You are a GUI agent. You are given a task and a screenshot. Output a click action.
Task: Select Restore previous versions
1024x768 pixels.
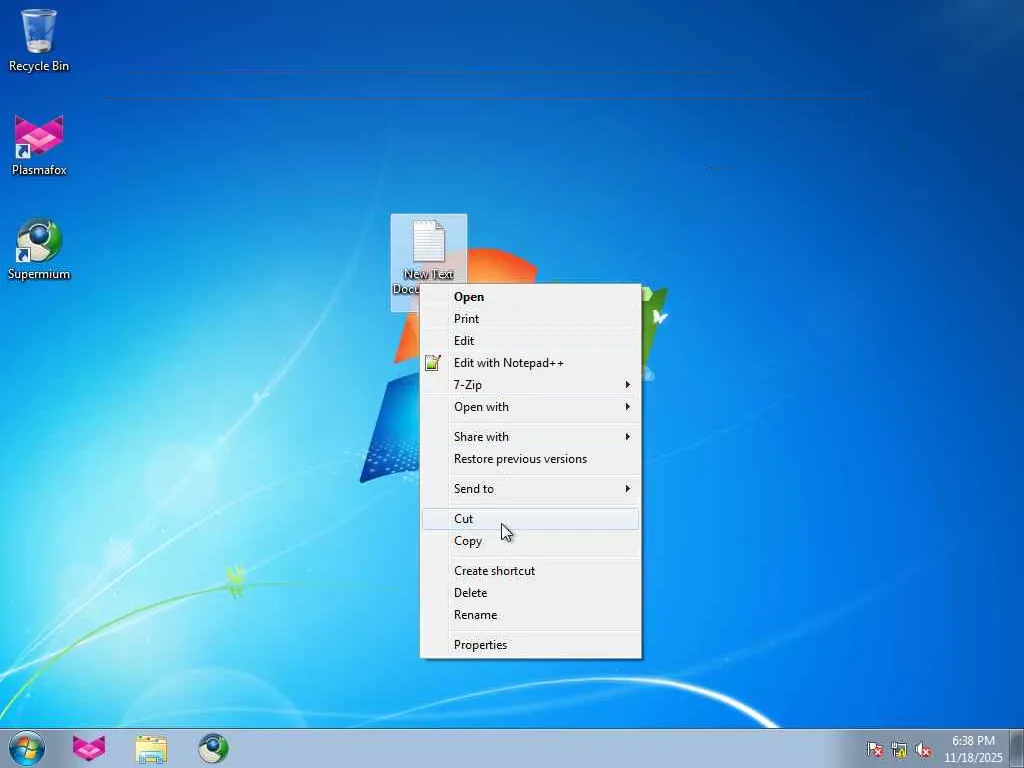[531, 459]
